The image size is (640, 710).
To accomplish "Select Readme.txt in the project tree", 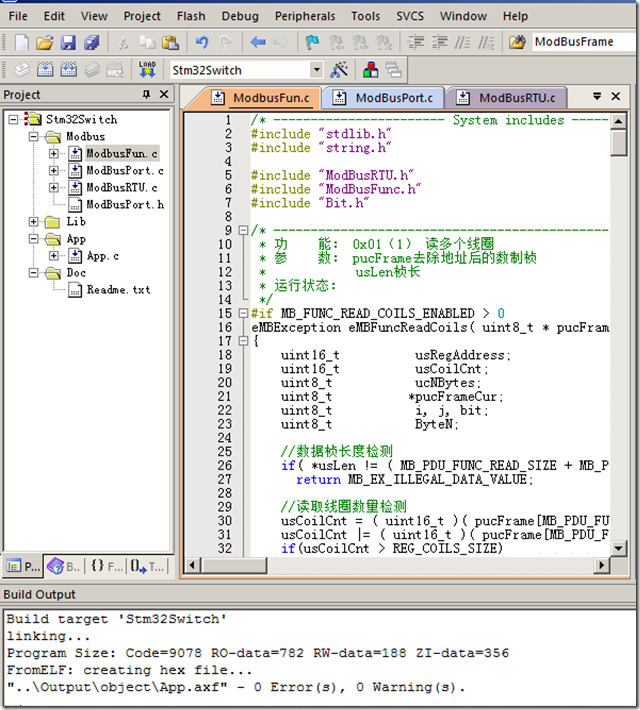I will pos(118,290).
